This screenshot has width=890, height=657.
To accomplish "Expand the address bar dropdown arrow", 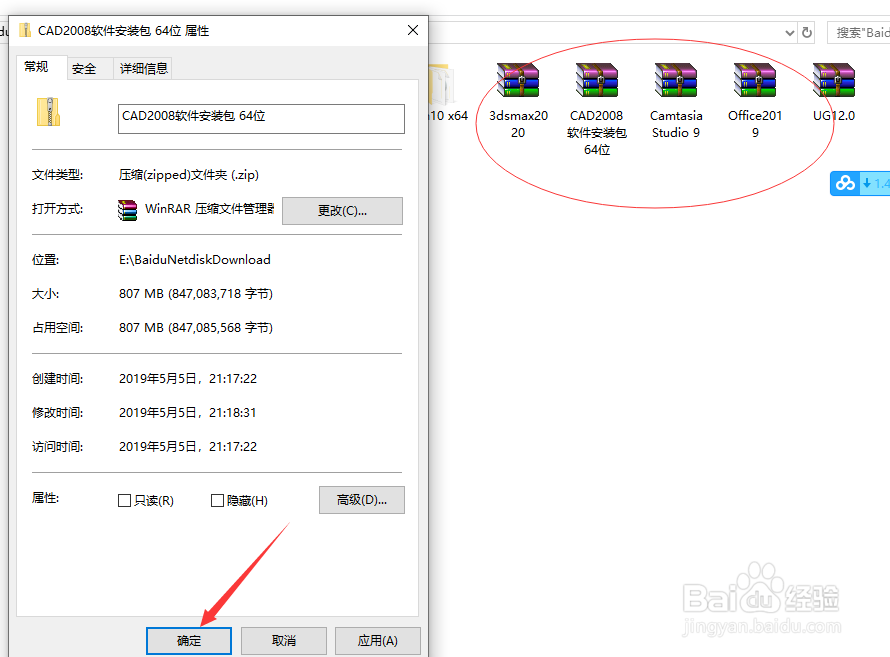I will pyautogui.click(x=789, y=32).
